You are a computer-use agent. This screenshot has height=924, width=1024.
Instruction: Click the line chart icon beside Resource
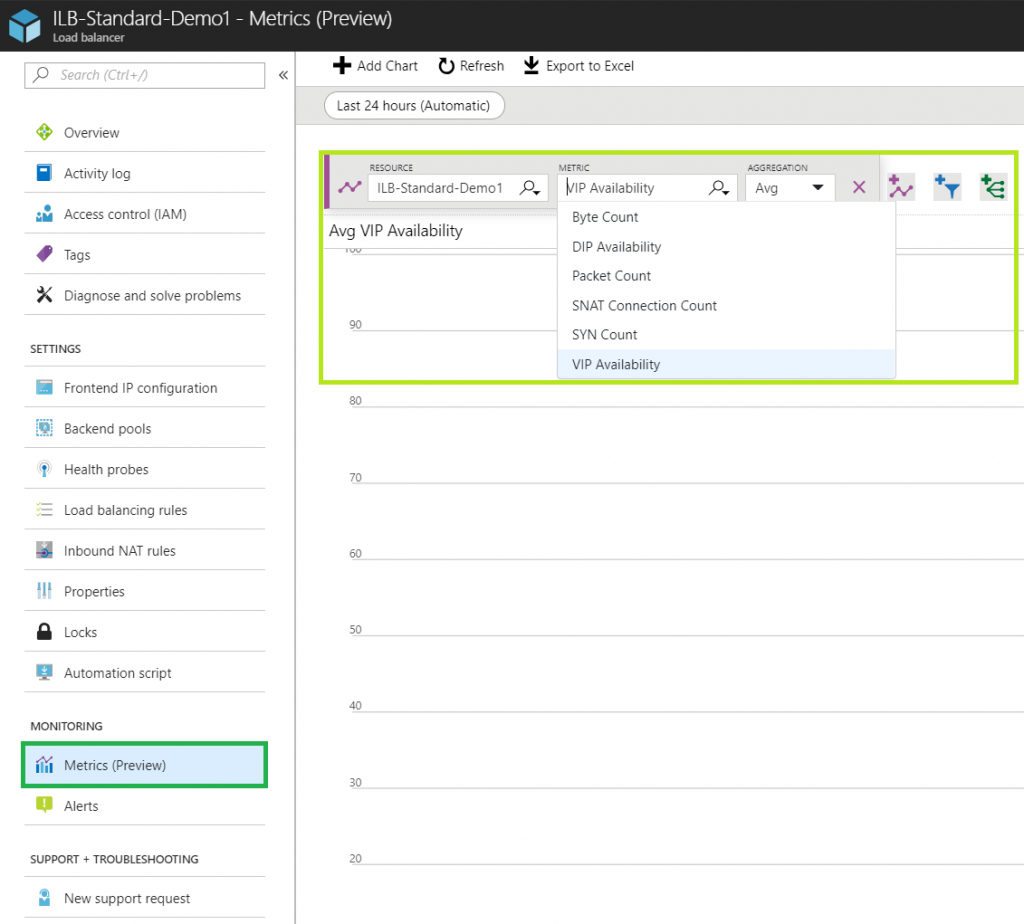pos(349,187)
